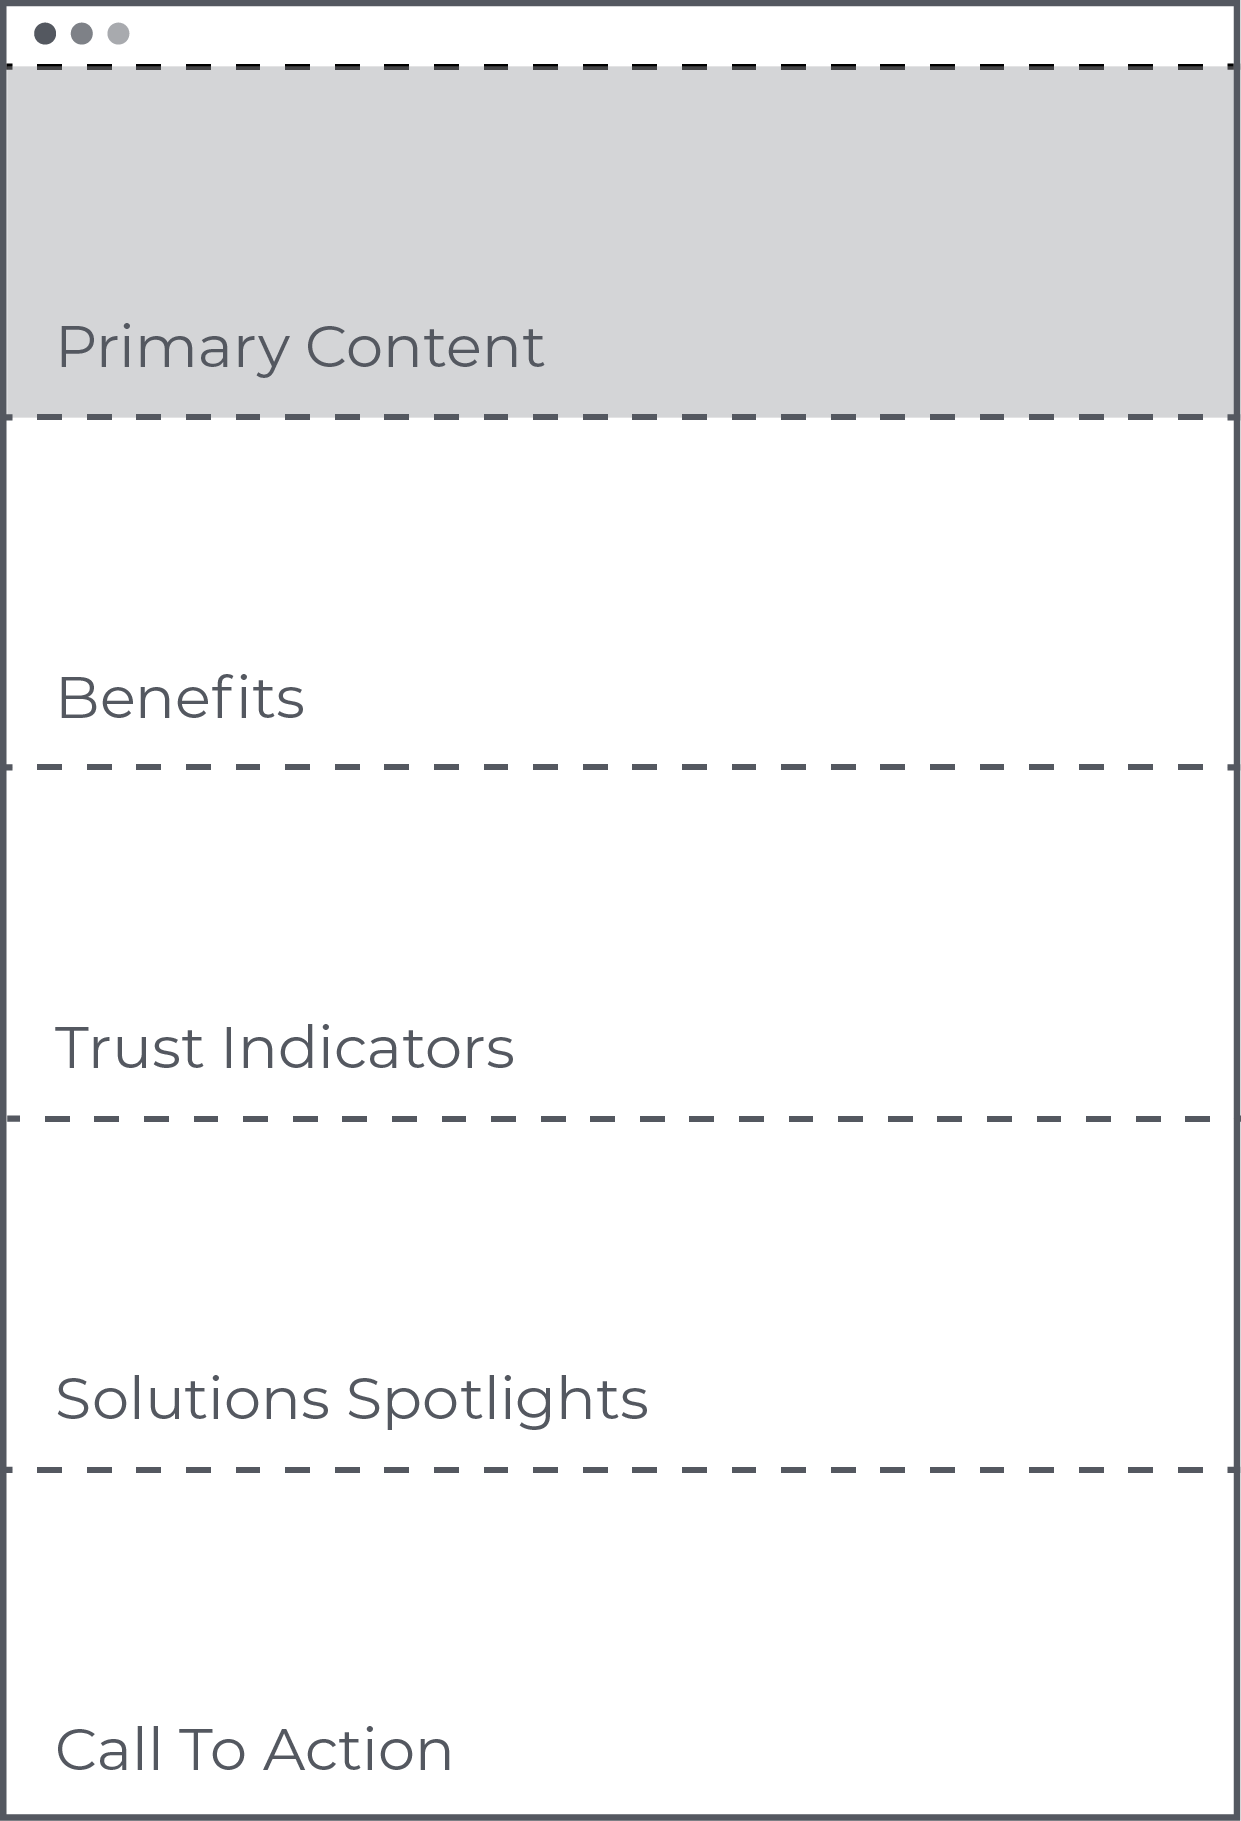Image resolution: width=1241 pixels, height=1821 pixels.
Task: Click blank space above Solutions Spotlights label
Action: (x=620, y=1240)
